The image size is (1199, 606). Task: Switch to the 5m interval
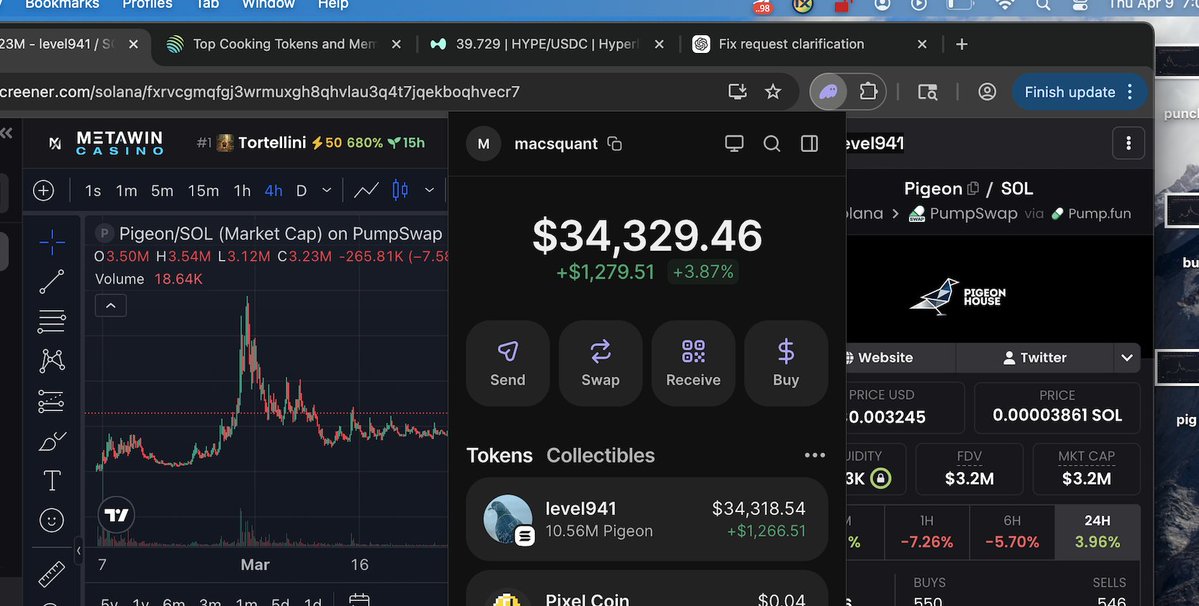(162, 190)
